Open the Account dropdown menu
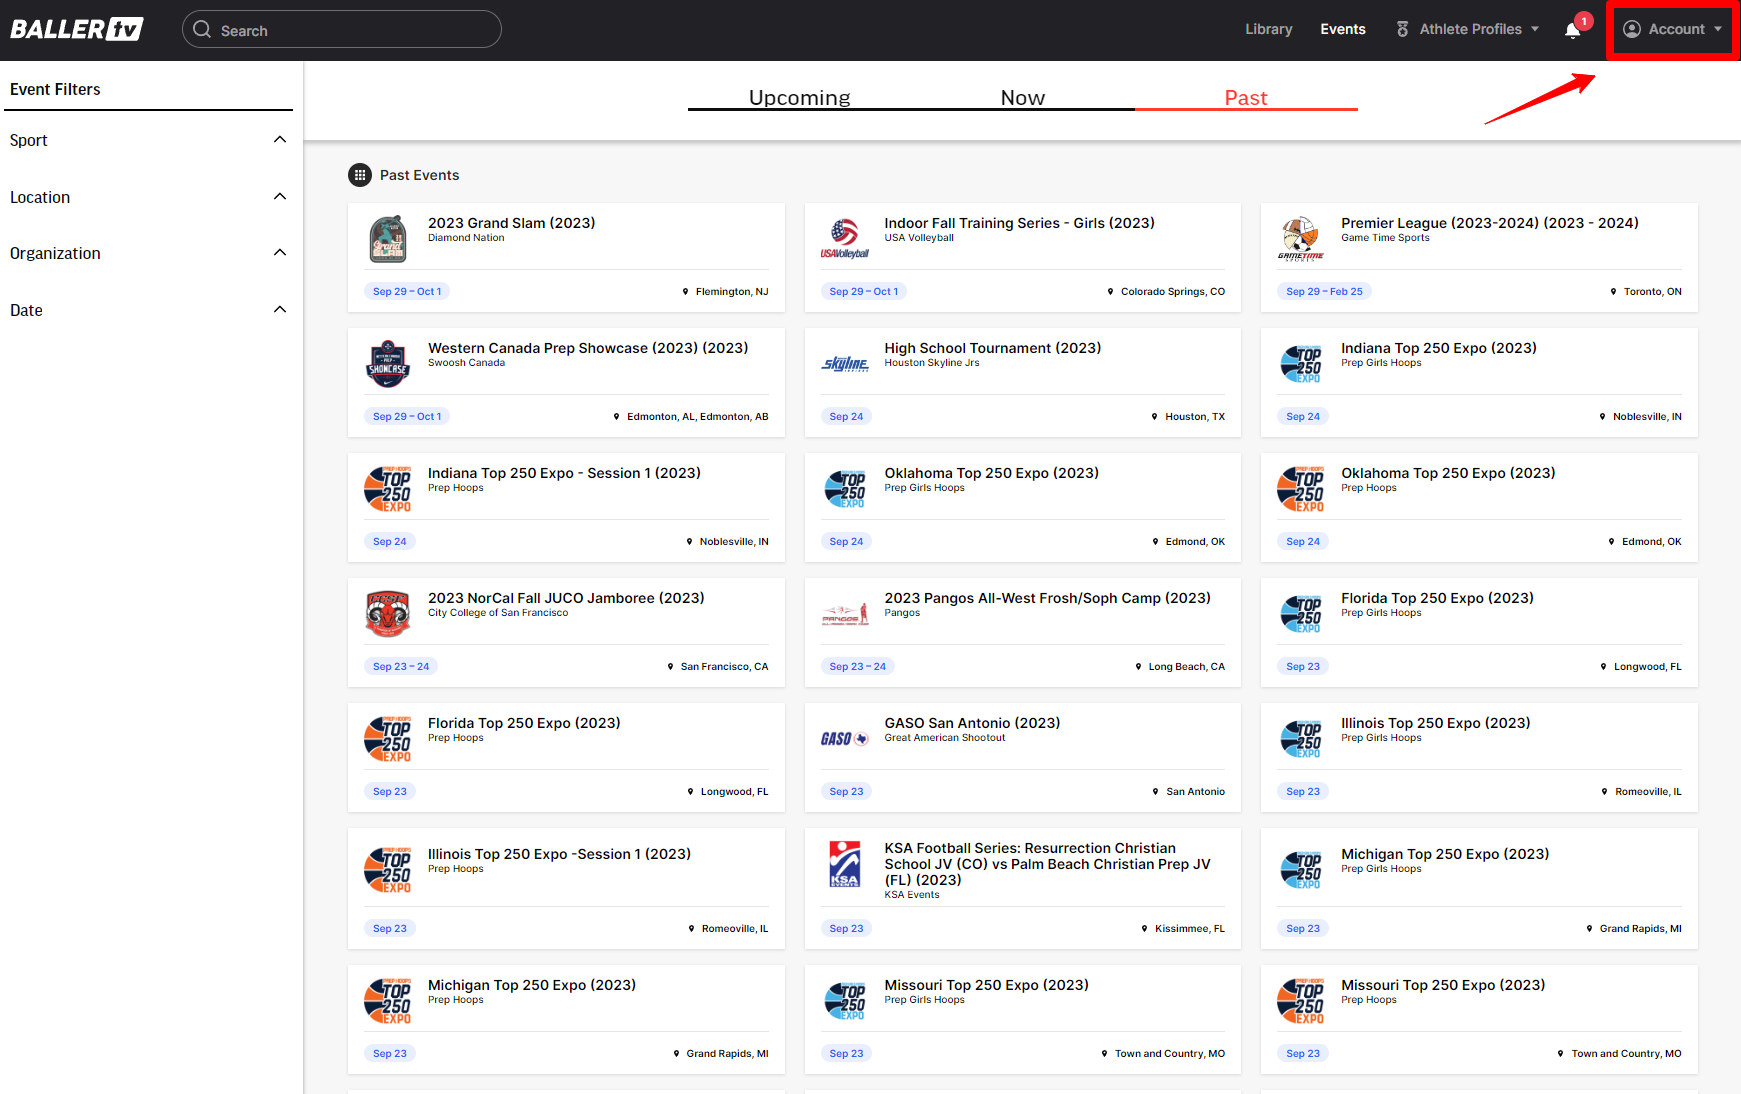The height and width of the screenshot is (1094, 1741). (1672, 29)
